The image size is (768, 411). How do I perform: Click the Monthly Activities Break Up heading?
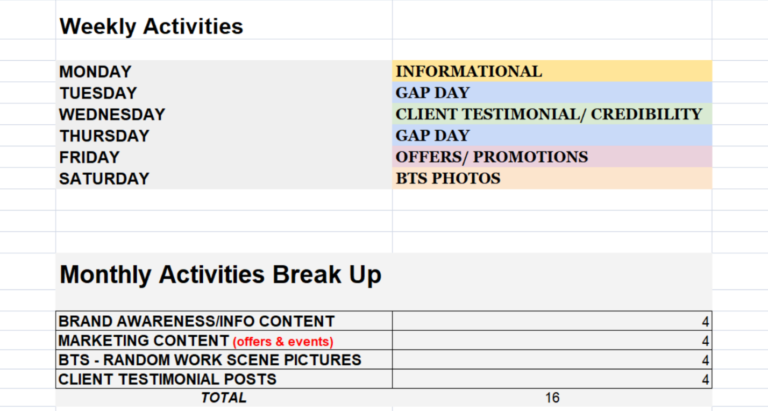pos(221,276)
